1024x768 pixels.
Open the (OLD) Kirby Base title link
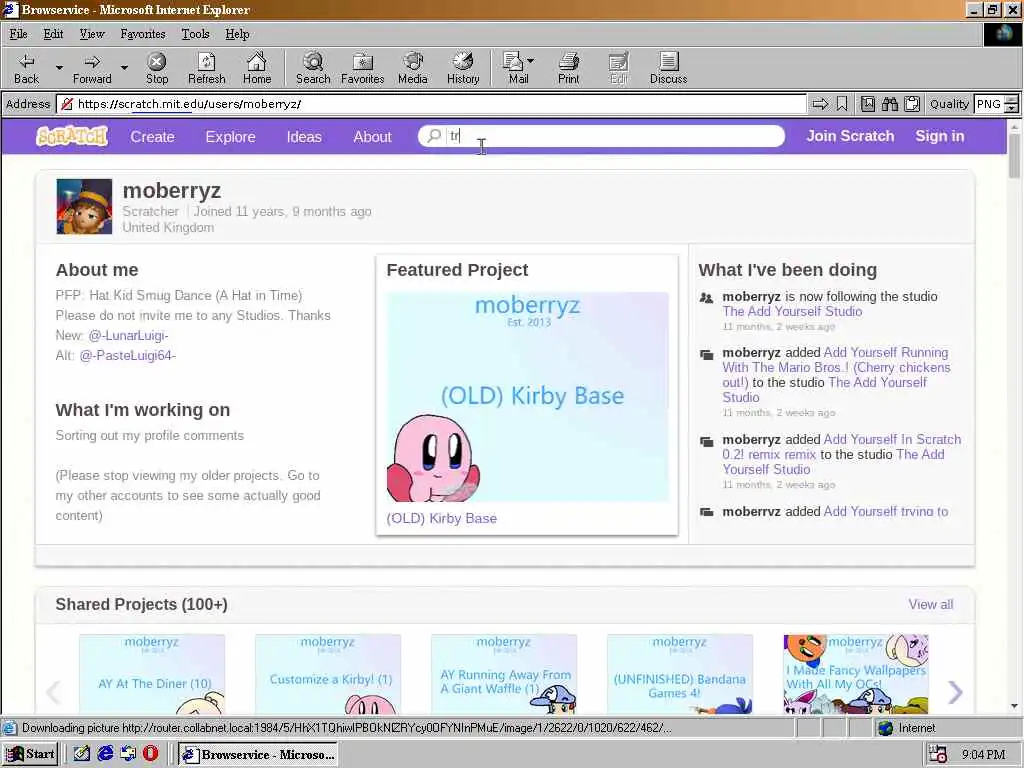pyautogui.click(x=441, y=518)
